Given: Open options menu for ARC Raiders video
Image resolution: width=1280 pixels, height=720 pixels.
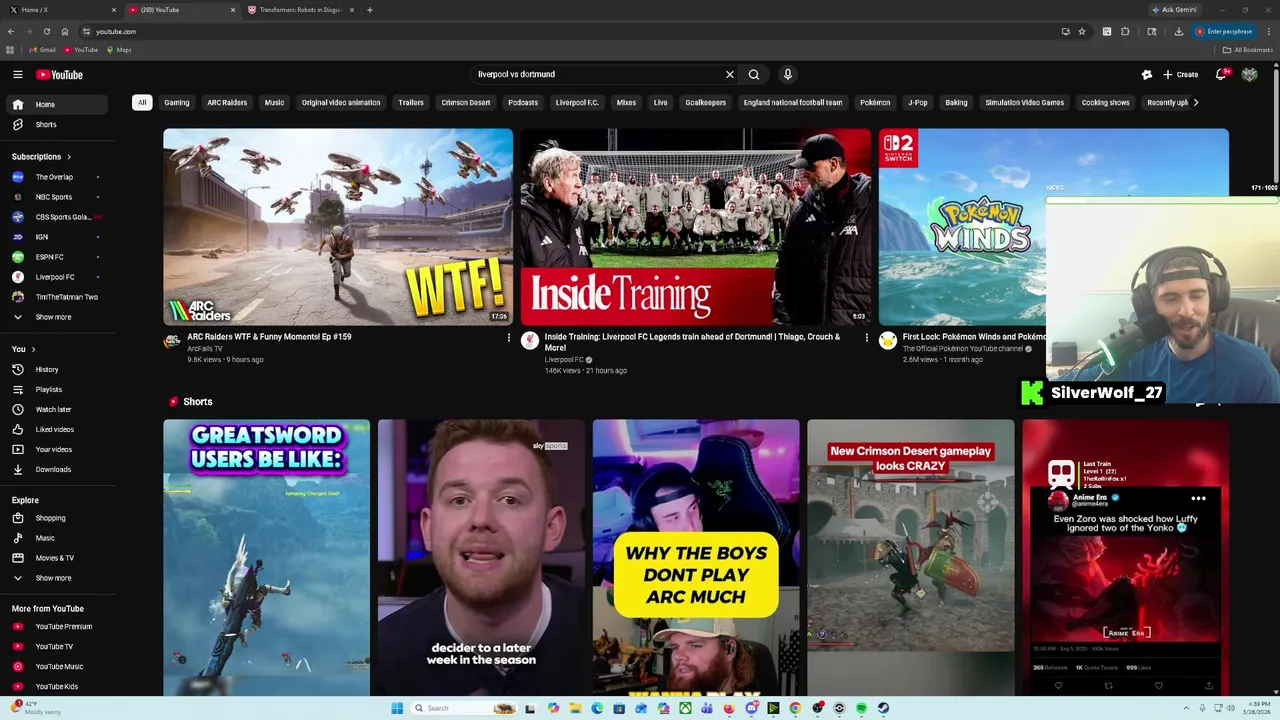Looking at the screenshot, I should coord(508,338).
